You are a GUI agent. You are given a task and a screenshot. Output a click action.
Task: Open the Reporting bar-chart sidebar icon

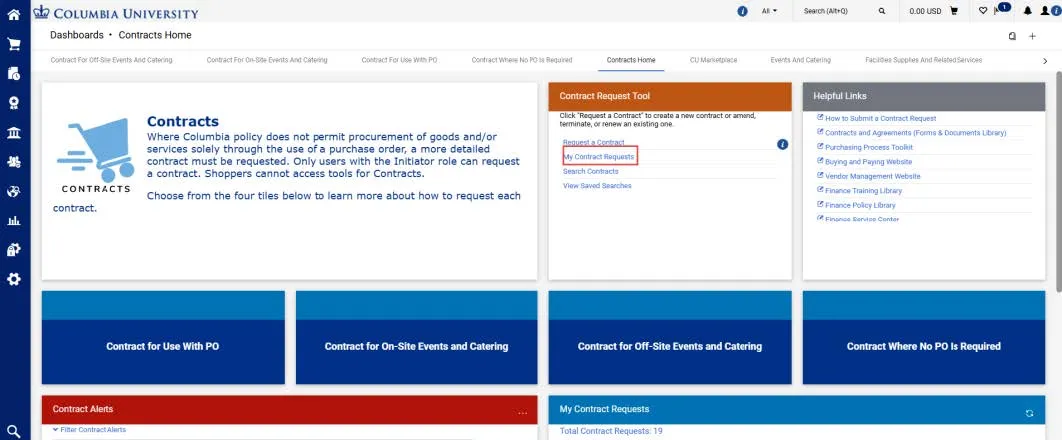click(x=14, y=221)
